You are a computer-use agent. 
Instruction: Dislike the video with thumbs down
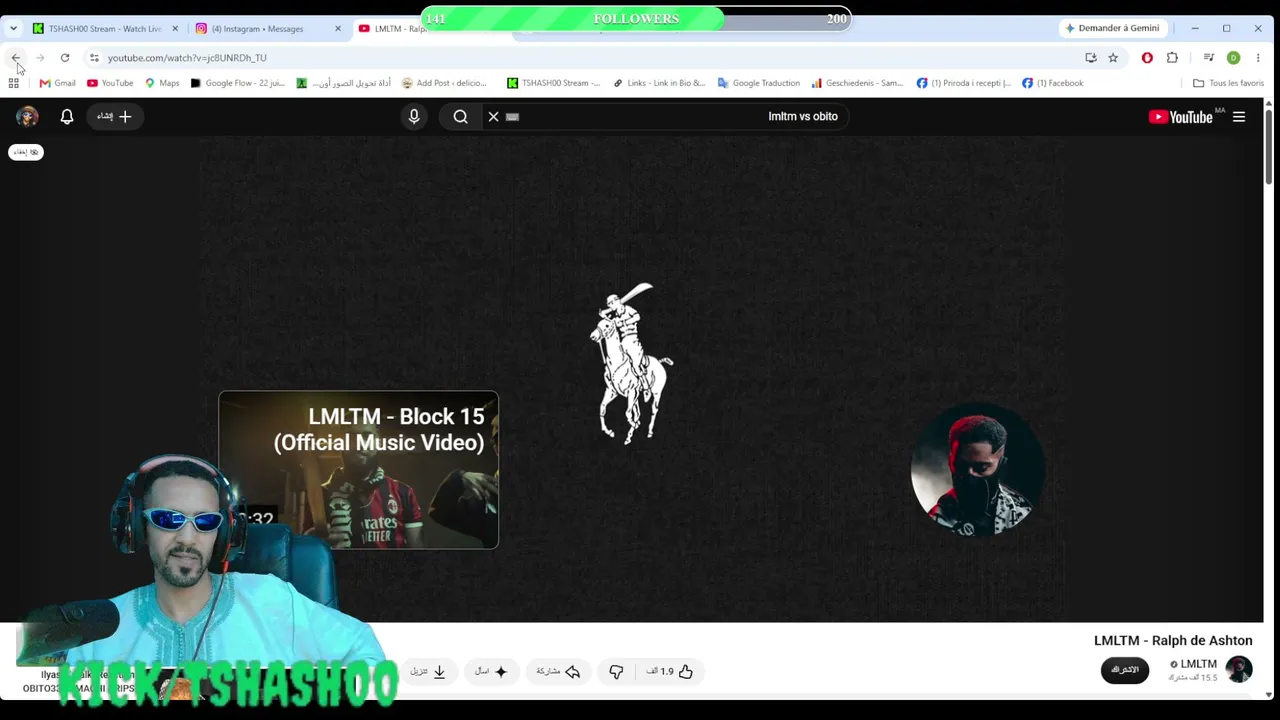point(616,672)
